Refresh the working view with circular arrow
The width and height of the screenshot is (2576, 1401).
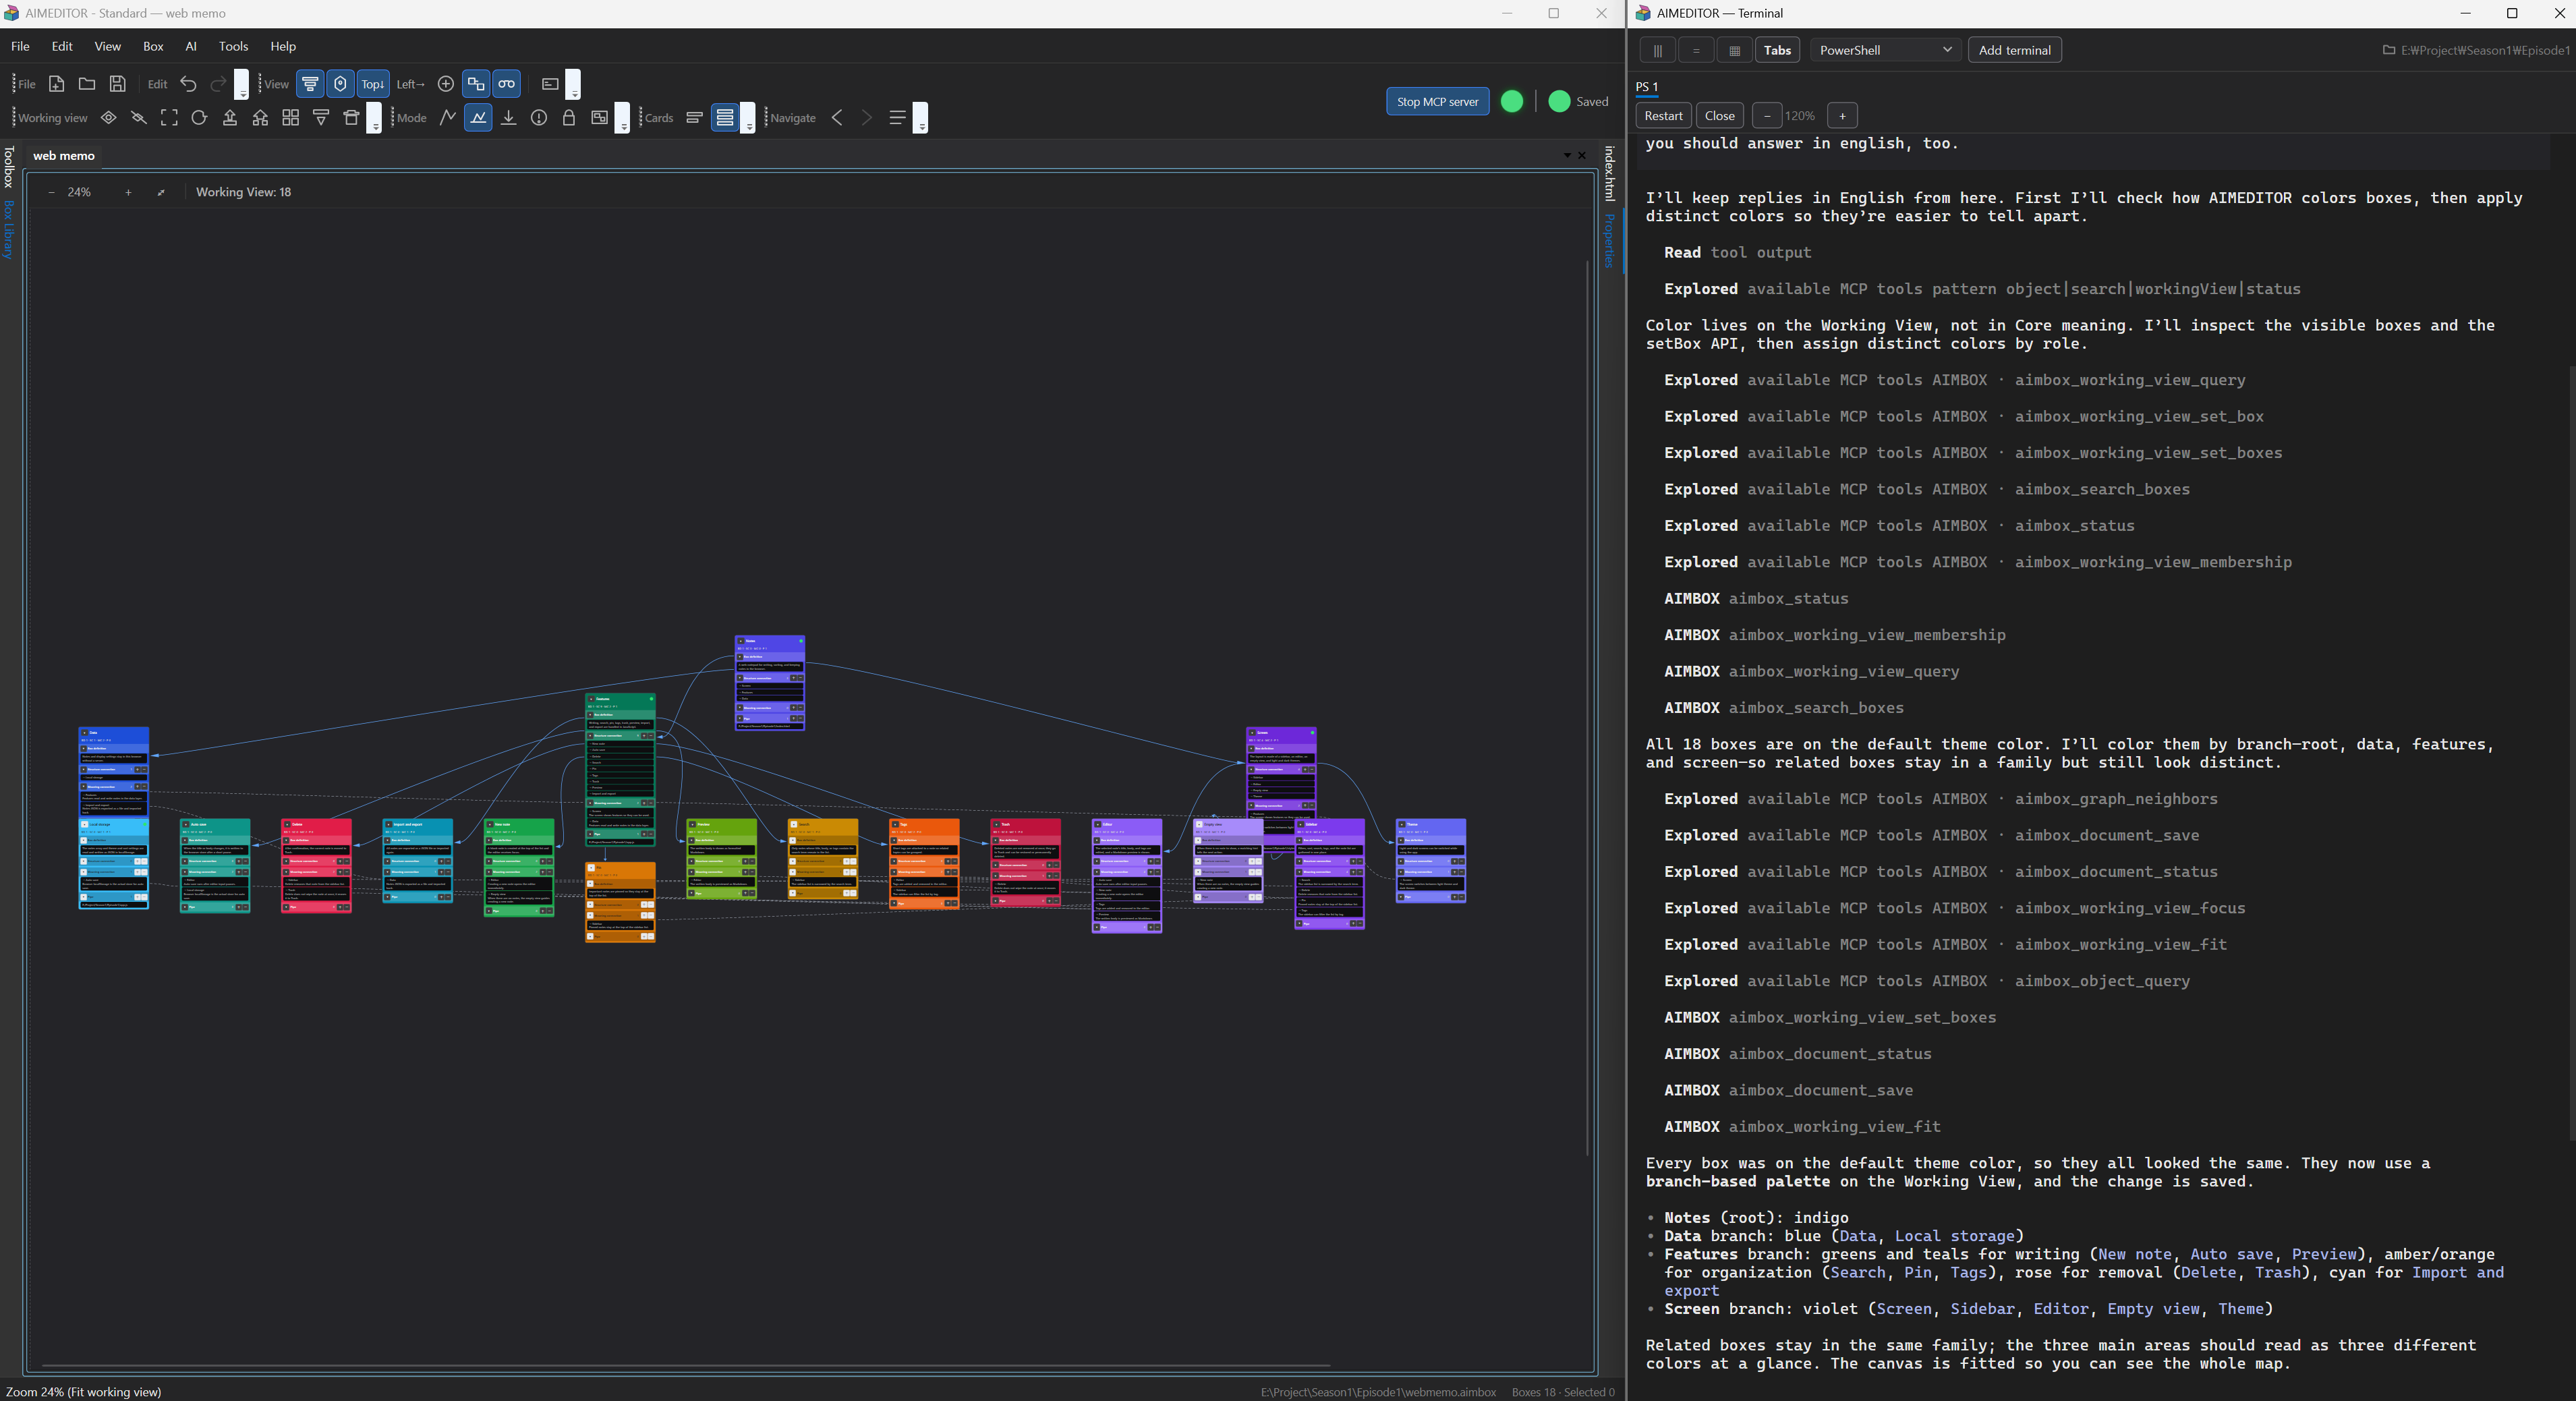coord(199,118)
